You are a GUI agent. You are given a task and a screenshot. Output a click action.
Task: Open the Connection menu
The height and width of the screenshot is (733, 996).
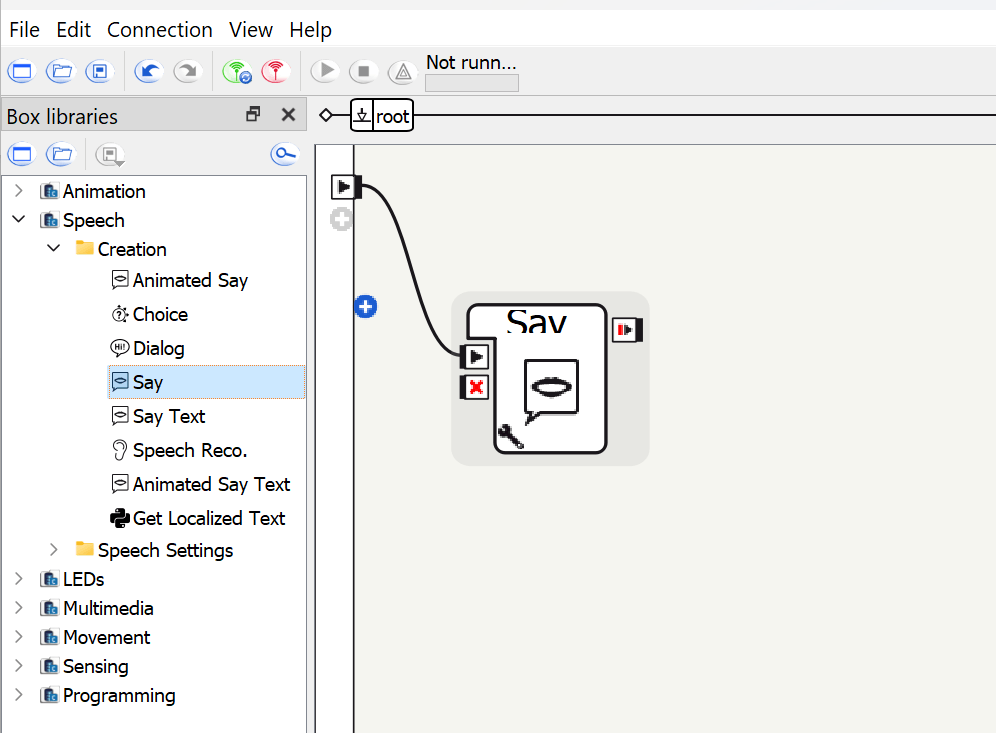point(160,30)
